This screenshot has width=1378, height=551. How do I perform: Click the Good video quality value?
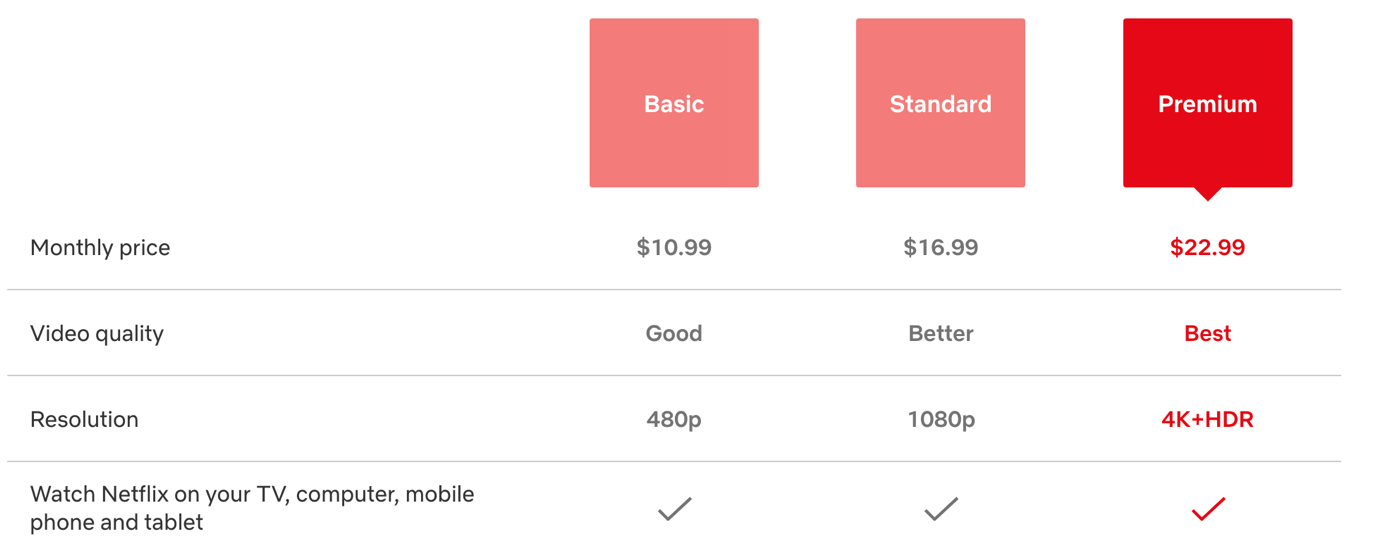tap(674, 334)
